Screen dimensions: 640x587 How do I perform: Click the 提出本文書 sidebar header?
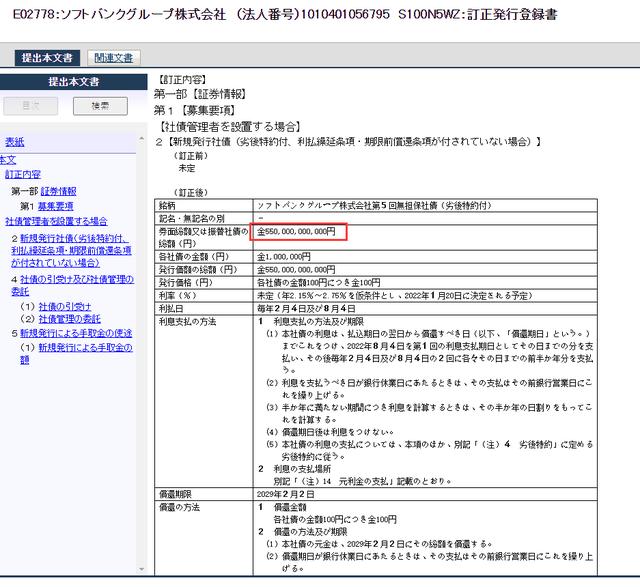click(x=73, y=82)
